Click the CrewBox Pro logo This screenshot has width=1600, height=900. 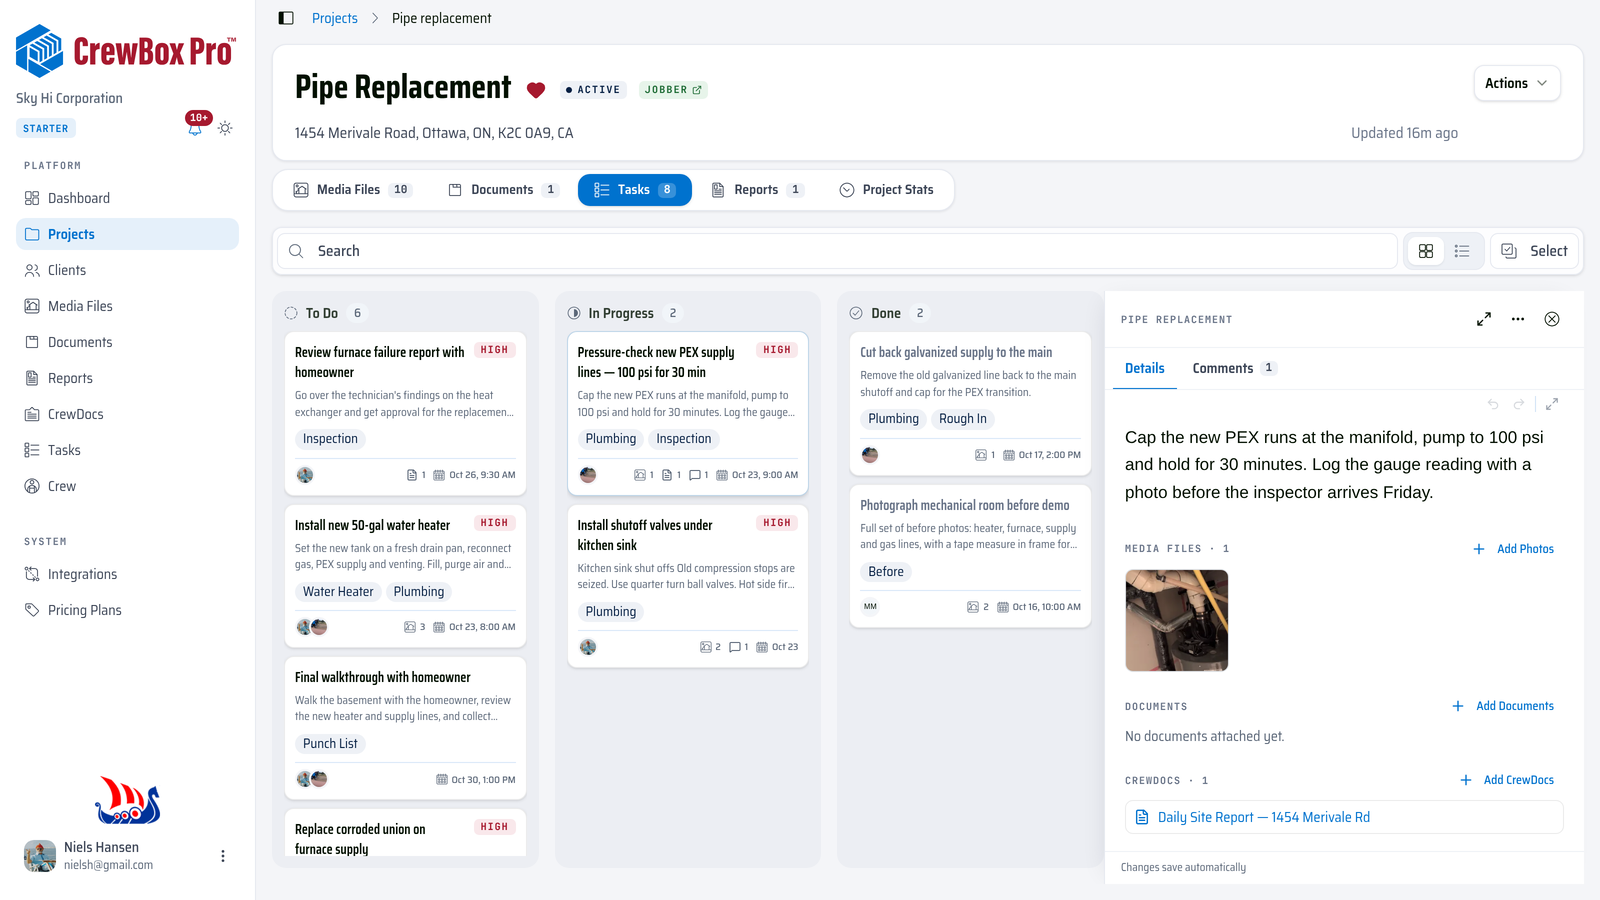(x=126, y=51)
